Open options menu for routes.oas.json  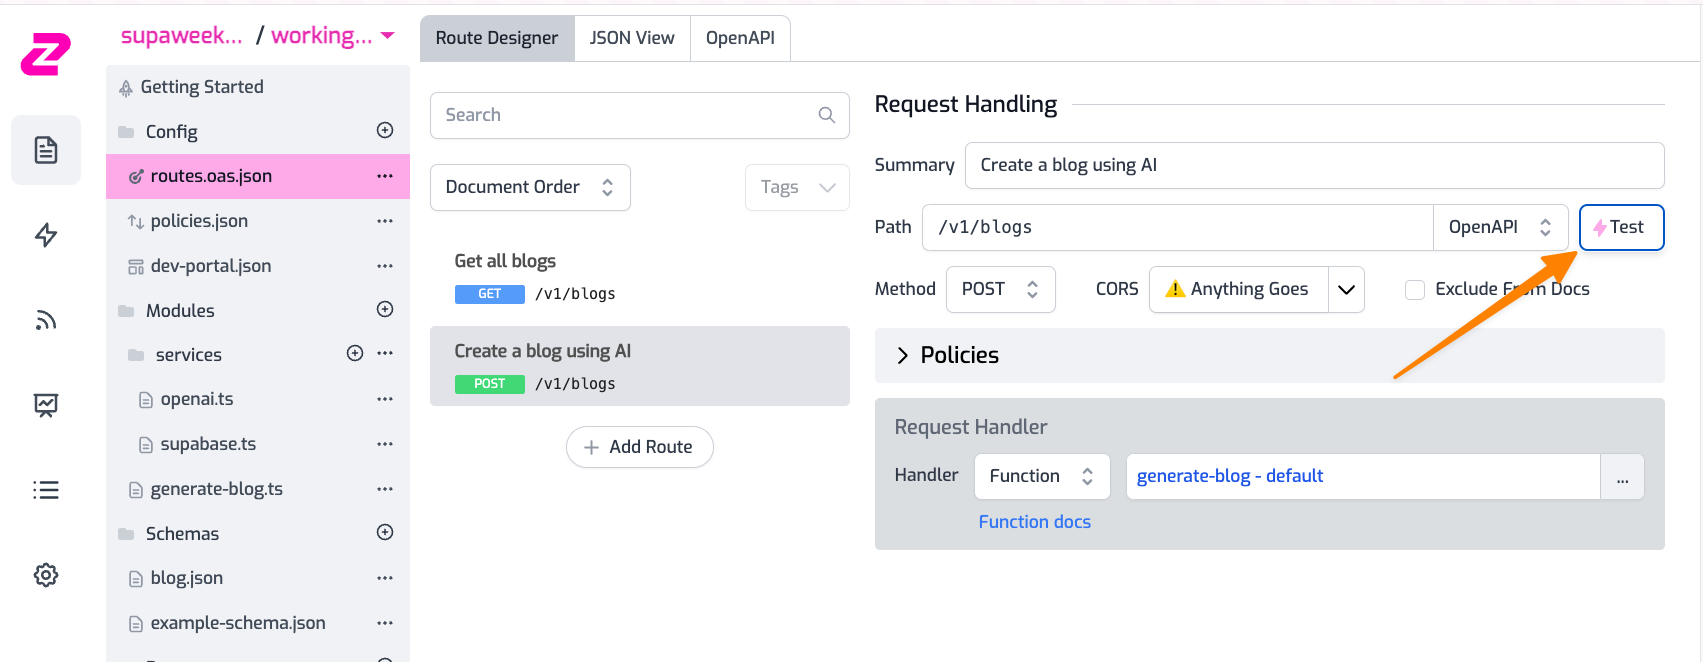click(385, 176)
